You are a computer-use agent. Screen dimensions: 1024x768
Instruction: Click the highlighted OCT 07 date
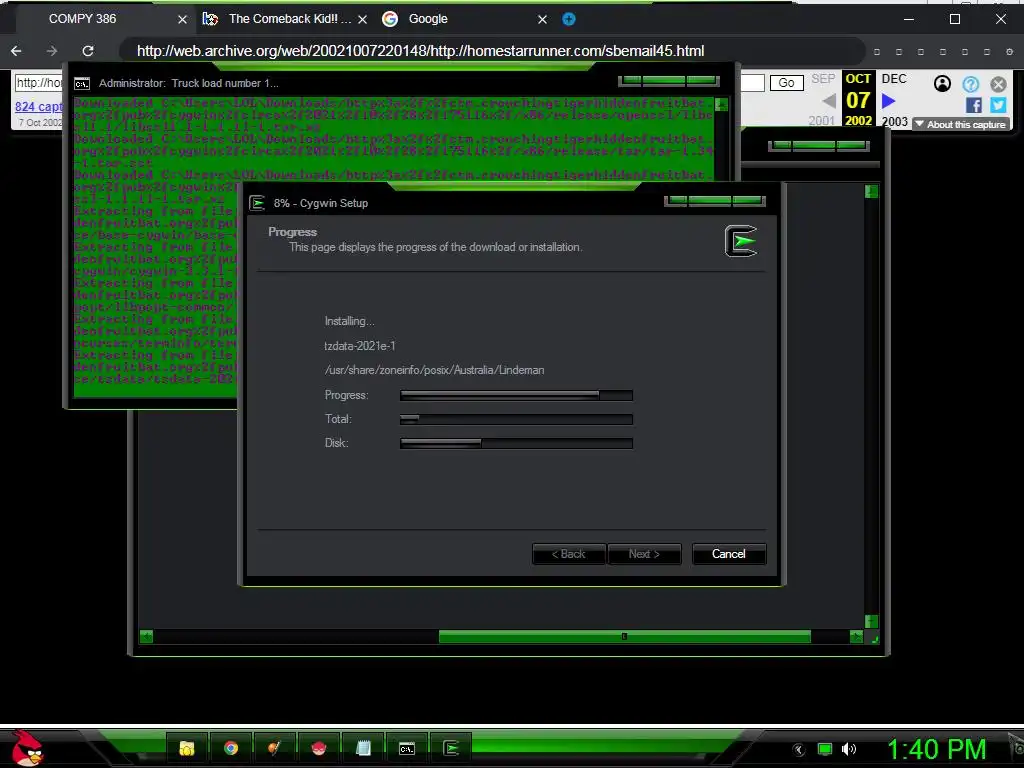pos(858,99)
